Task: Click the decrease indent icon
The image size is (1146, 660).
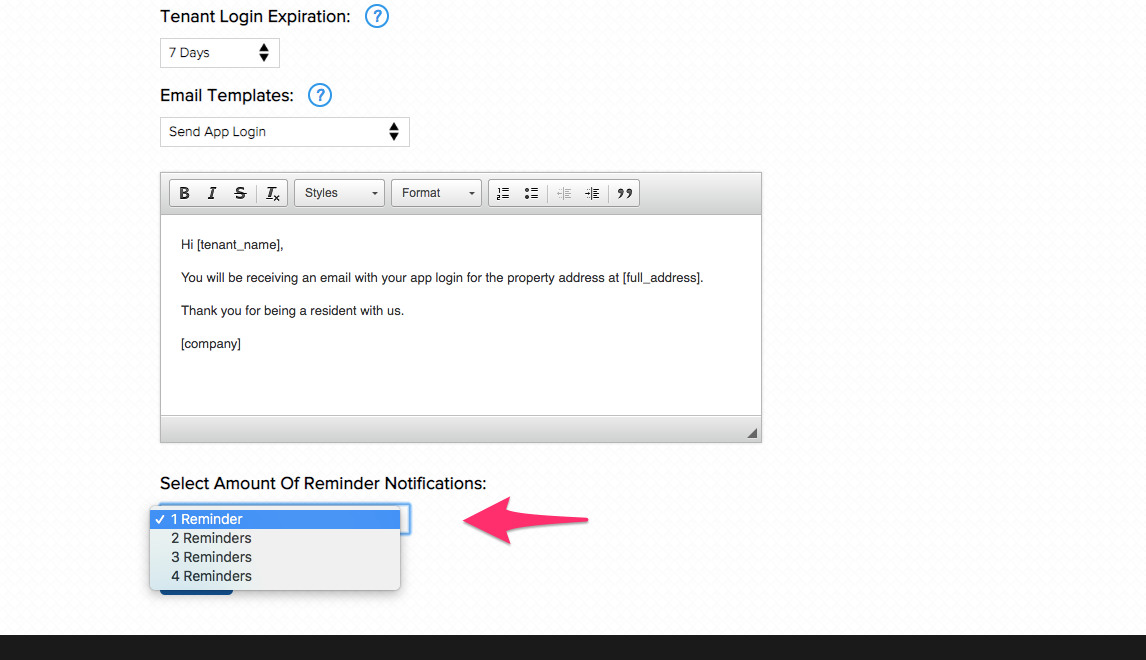Action: (563, 193)
